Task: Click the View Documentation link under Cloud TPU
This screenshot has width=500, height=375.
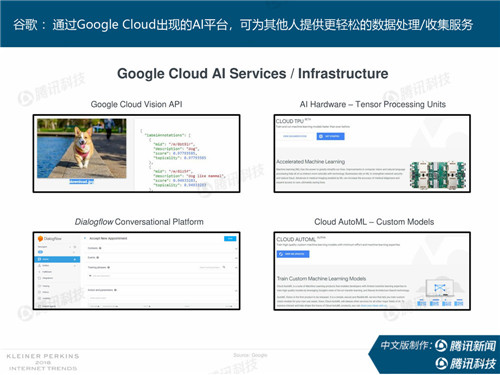Action: point(295,136)
